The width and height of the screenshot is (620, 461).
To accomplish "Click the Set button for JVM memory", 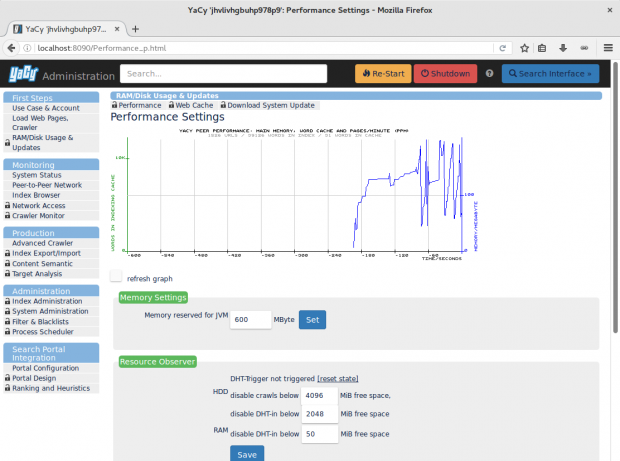I will point(312,320).
